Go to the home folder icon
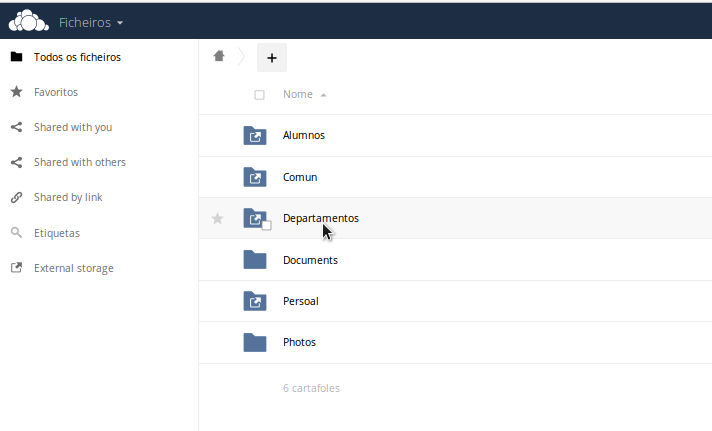This screenshot has height=431, width=712. pos(219,56)
